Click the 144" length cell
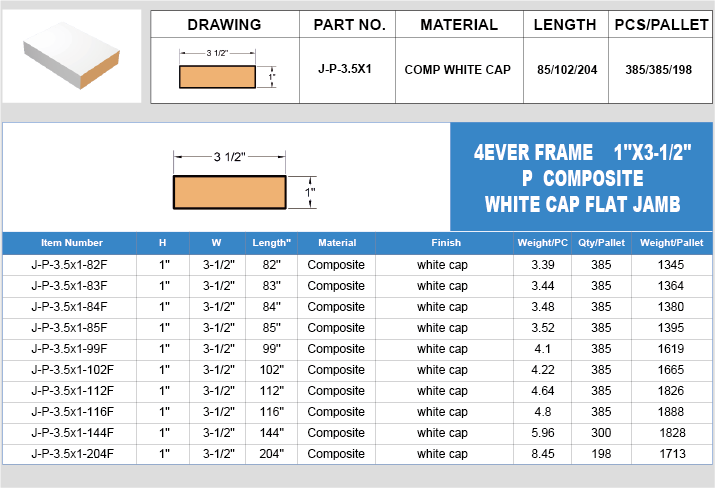Screen dimensions: 715x488 click(x=271, y=432)
